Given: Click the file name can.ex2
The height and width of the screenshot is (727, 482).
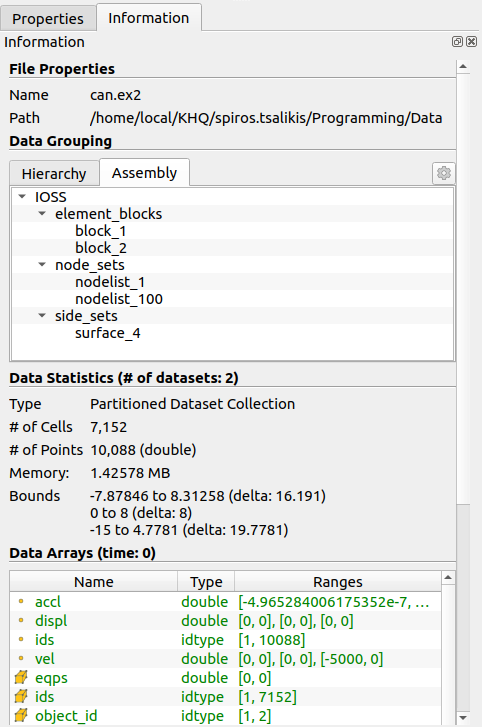Looking at the screenshot, I should (115, 95).
